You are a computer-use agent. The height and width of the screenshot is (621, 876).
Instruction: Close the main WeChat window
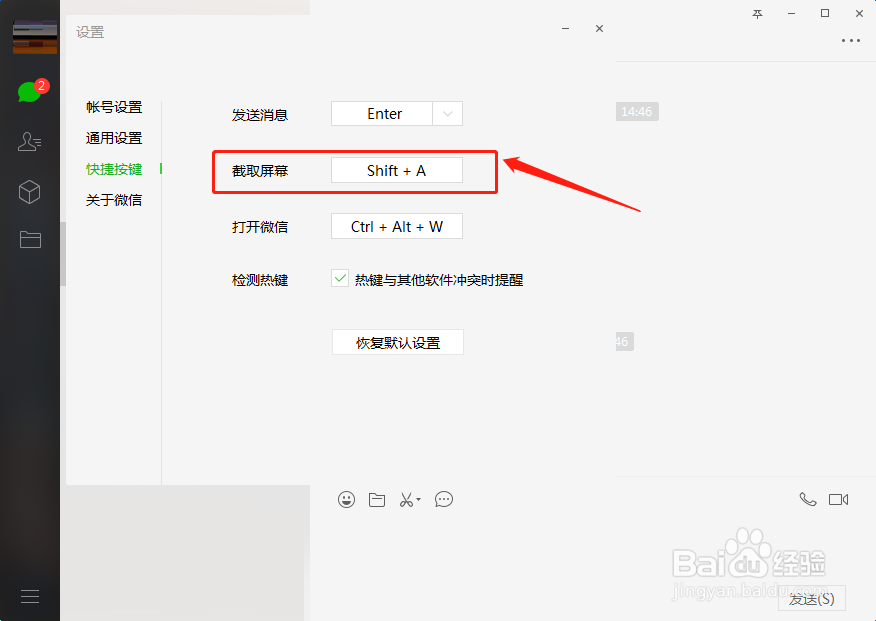coord(859,13)
